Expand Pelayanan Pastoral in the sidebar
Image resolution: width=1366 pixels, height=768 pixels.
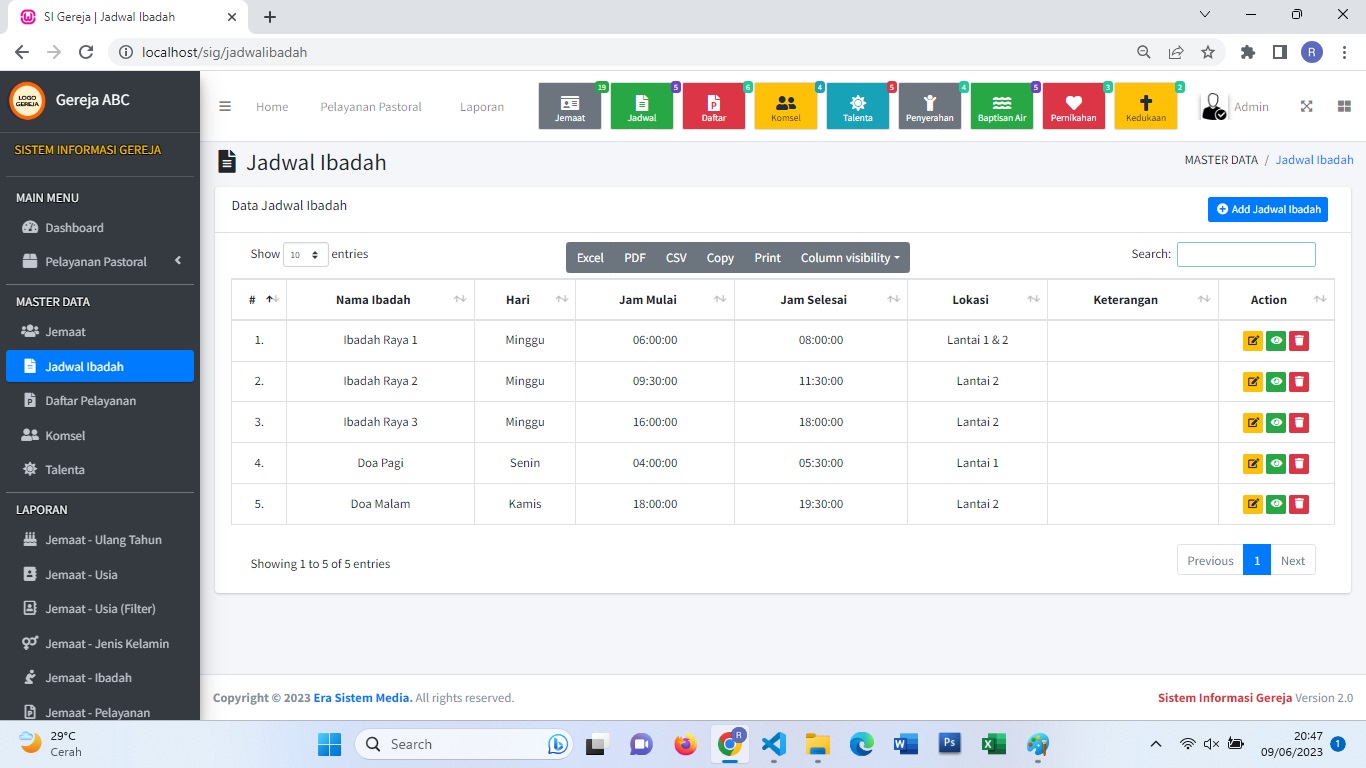click(100, 262)
